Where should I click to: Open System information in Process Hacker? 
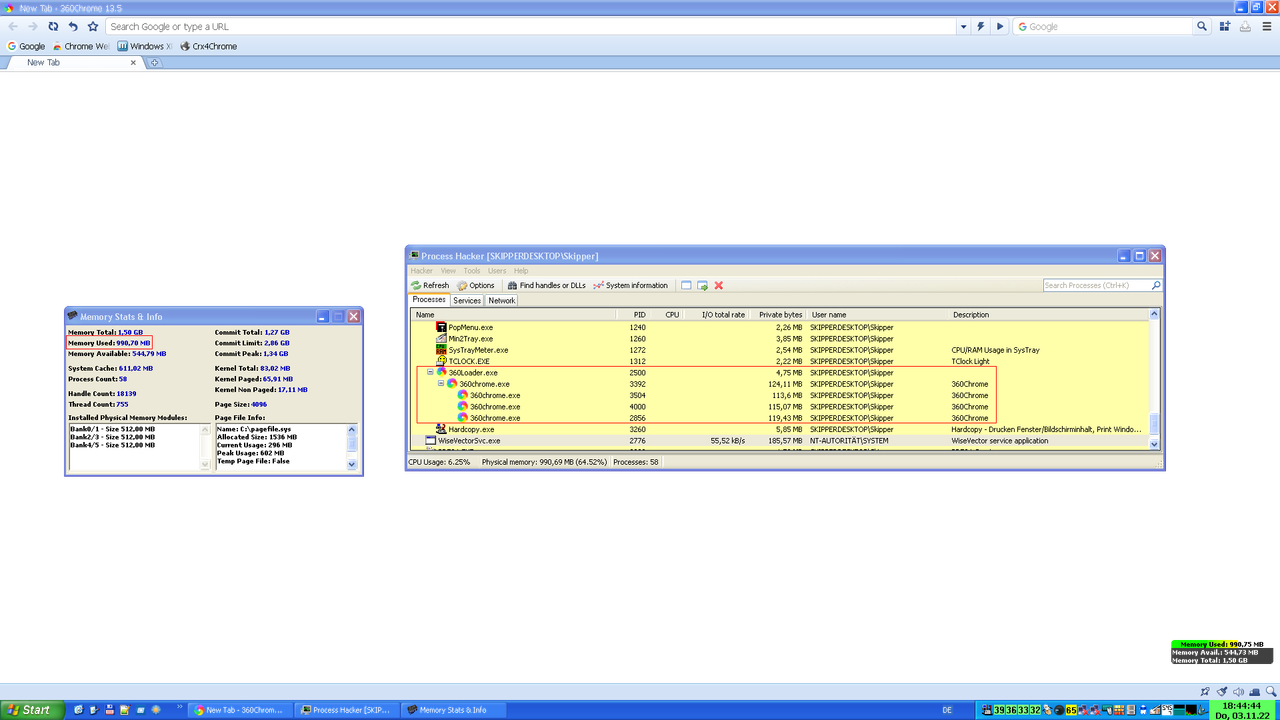pos(630,286)
